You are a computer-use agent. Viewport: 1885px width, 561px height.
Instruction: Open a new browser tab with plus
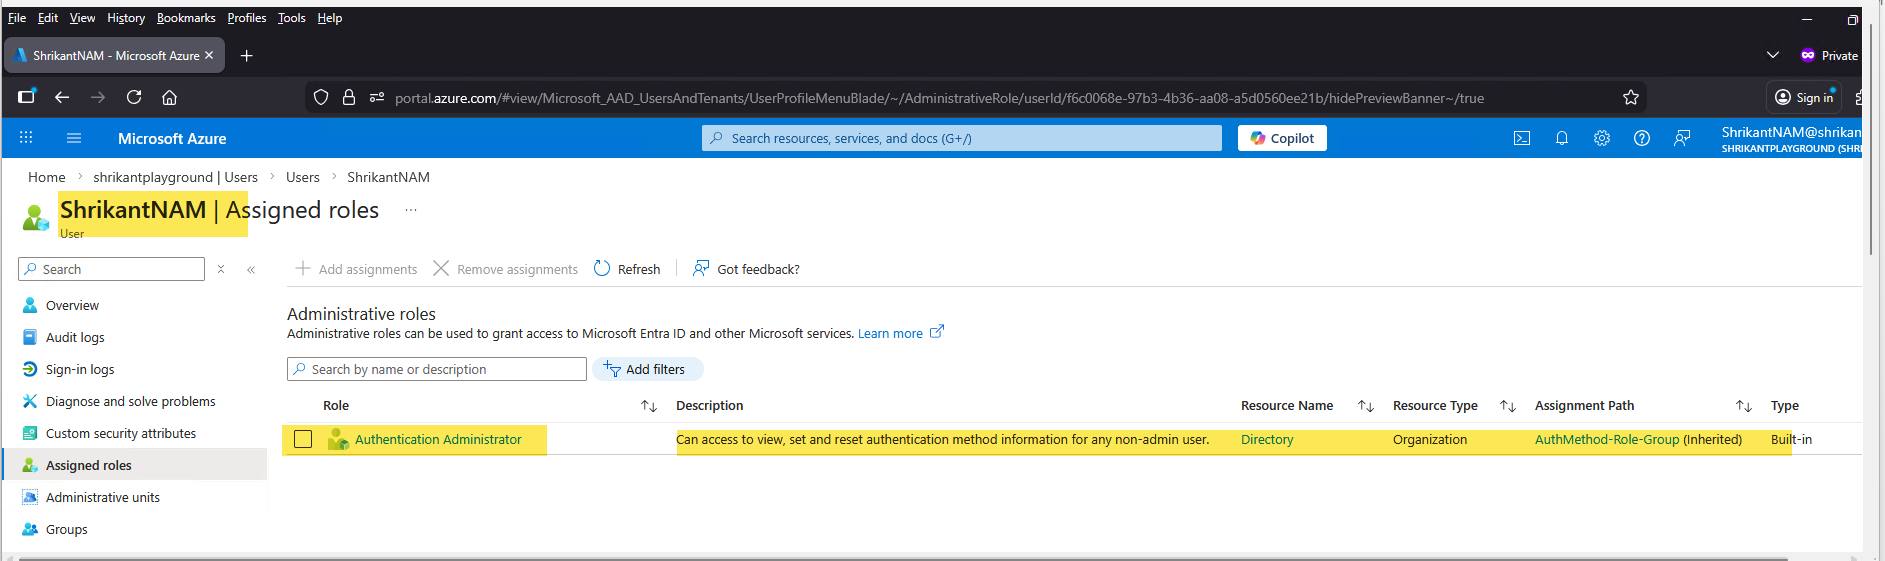coord(247,55)
